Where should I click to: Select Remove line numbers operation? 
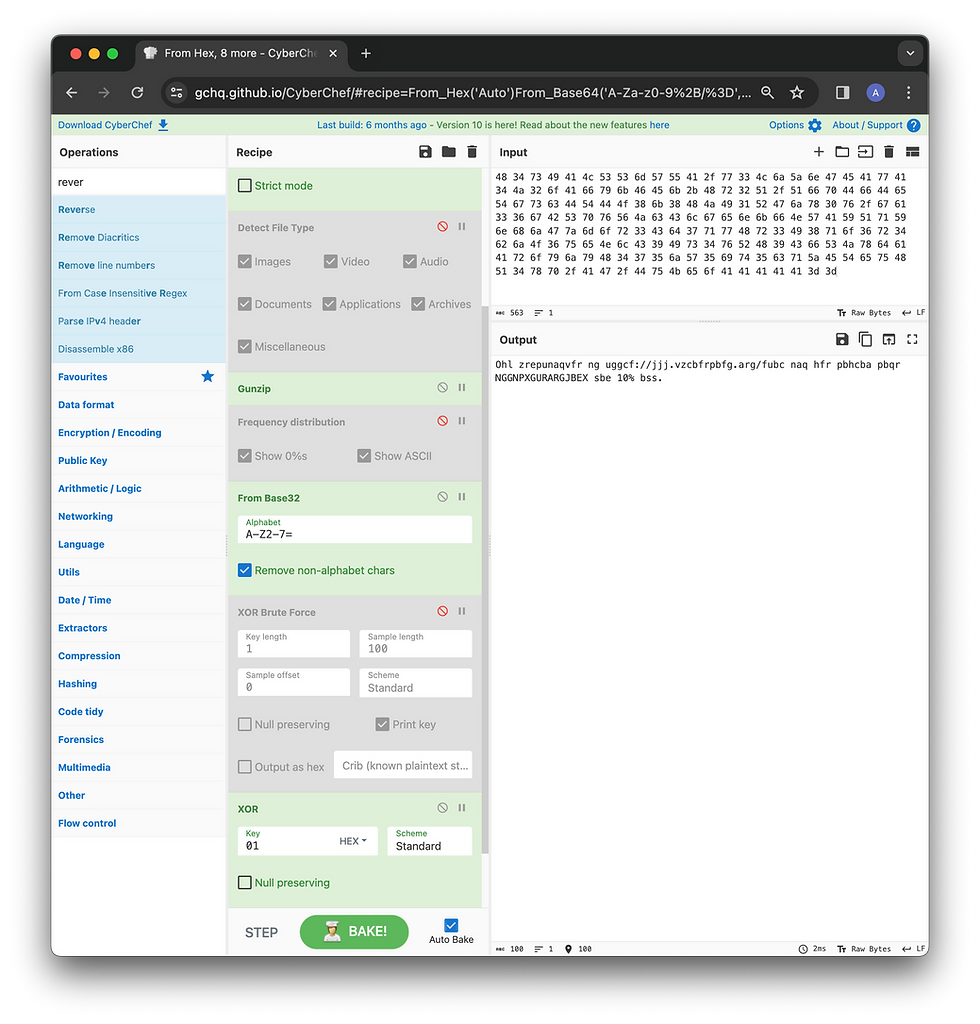(138, 265)
